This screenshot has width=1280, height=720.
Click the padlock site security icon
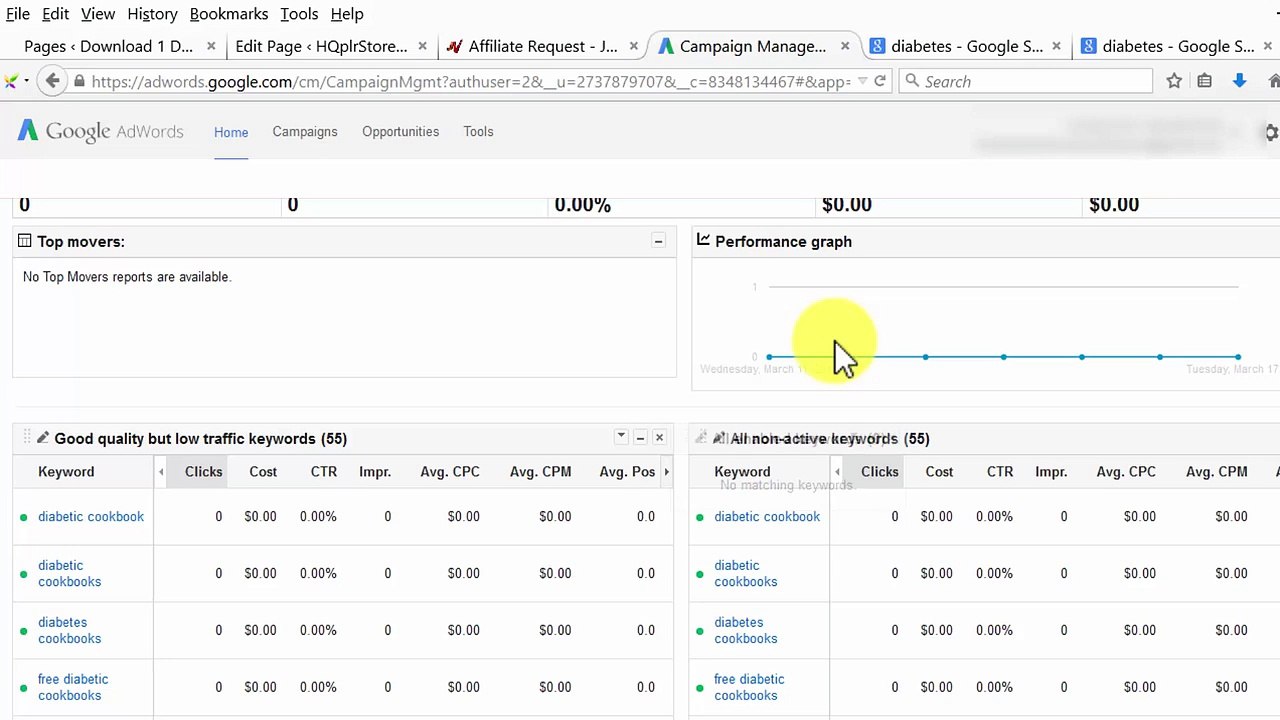point(79,81)
